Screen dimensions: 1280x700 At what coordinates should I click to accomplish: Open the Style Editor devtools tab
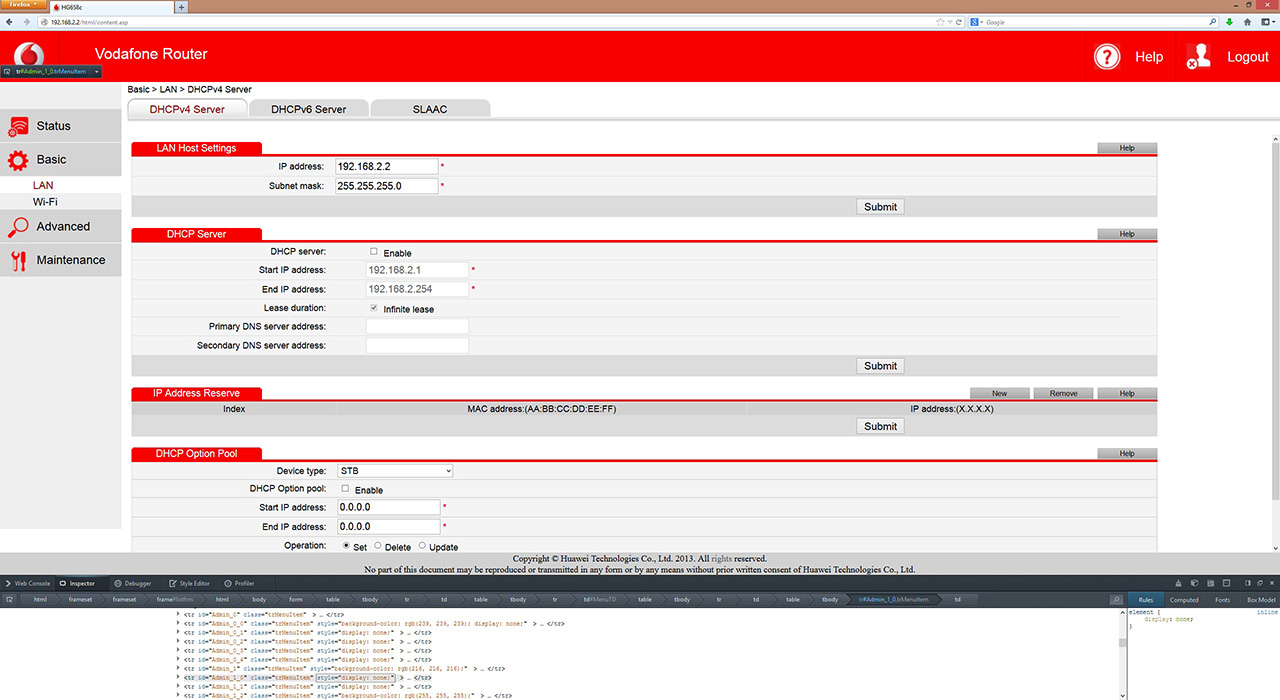pyautogui.click(x=190, y=583)
